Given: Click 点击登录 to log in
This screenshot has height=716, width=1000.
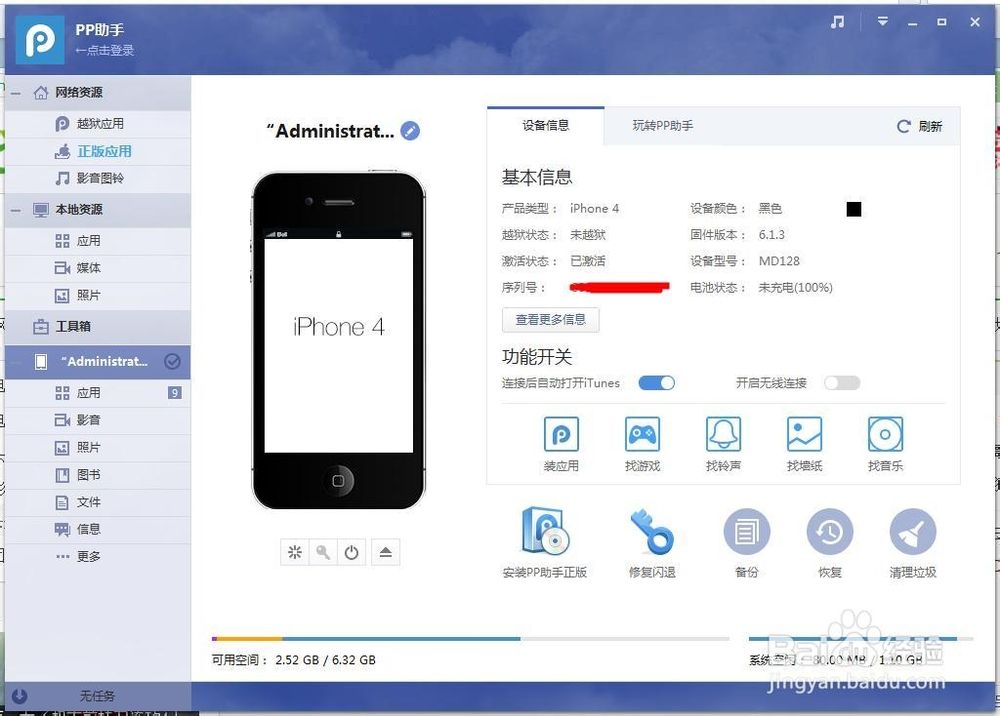Looking at the screenshot, I should click(x=105, y=50).
